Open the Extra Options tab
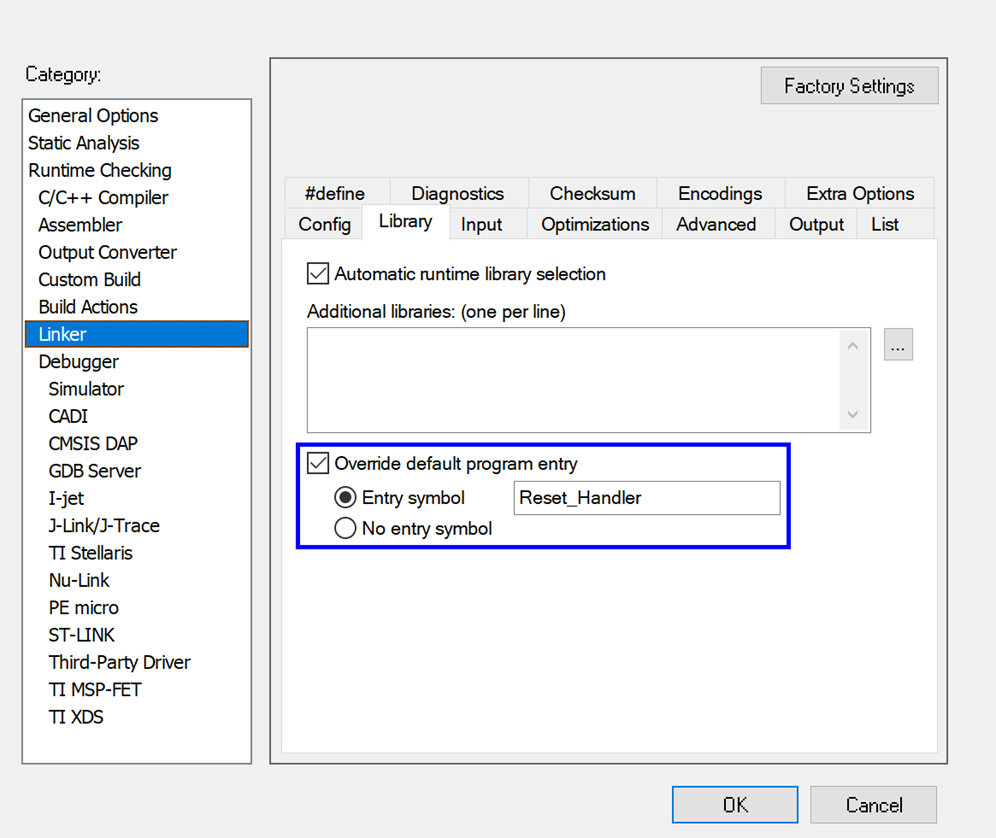The height and width of the screenshot is (838, 996). 860,193
